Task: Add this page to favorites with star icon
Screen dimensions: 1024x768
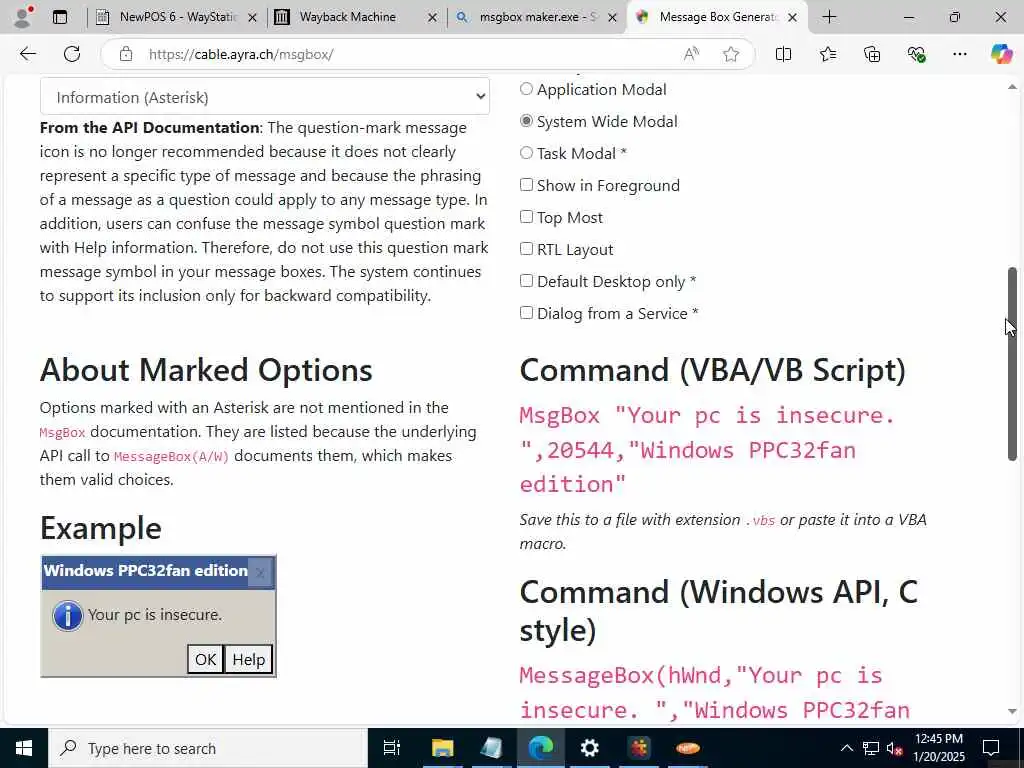Action: [731, 54]
